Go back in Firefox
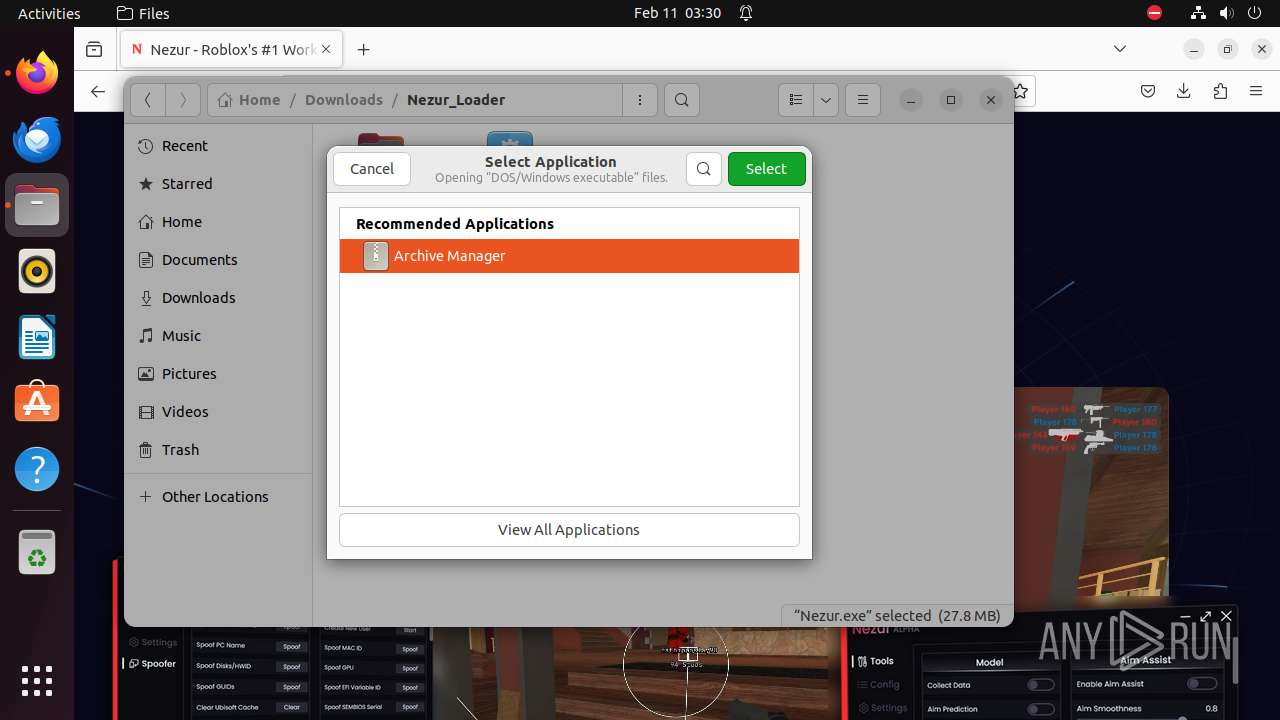The height and width of the screenshot is (720, 1280). point(97,92)
